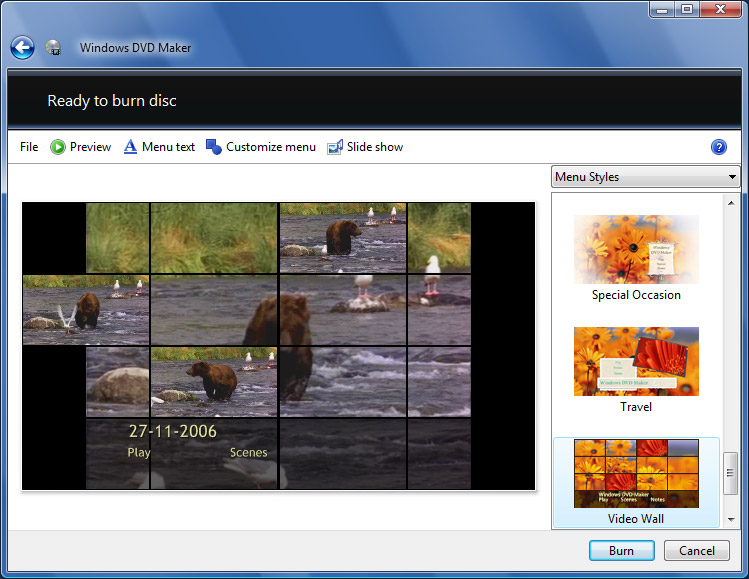The height and width of the screenshot is (579, 749).
Task: Click the blue back arrow button
Action: [x=22, y=47]
